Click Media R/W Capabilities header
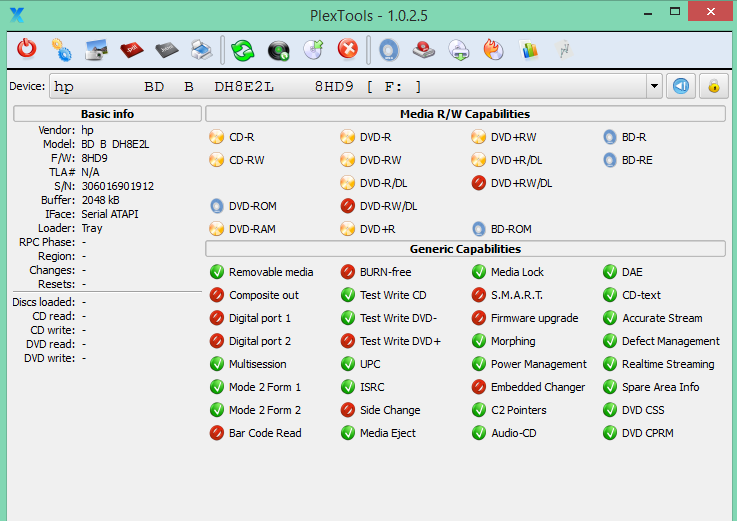737x521 pixels. coord(465,114)
